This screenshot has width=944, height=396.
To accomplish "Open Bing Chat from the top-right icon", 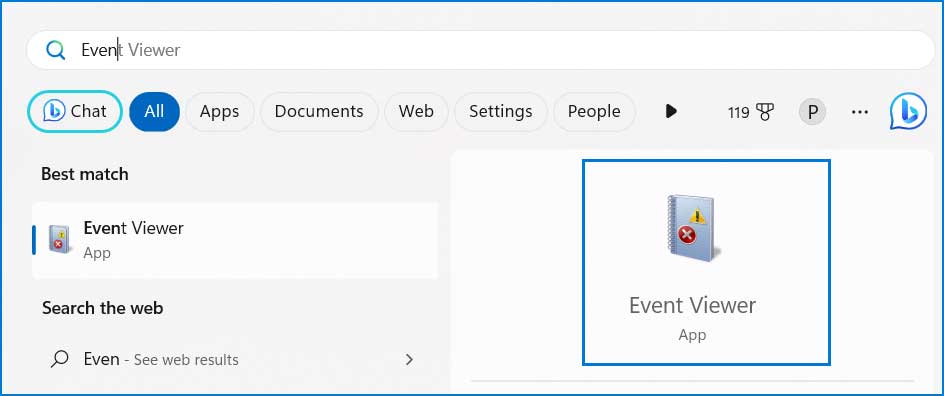I will click(908, 111).
